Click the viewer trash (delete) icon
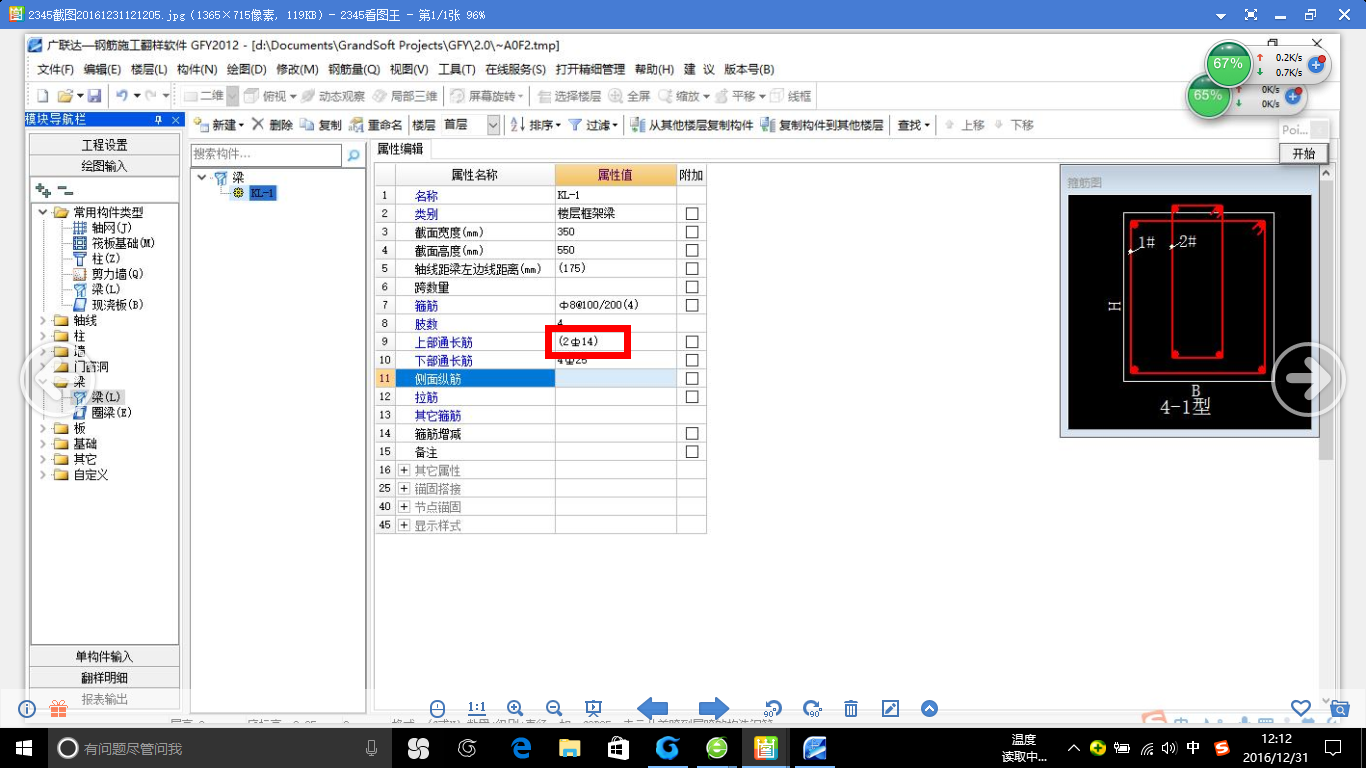This screenshot has height=768, width=1366. (x=851, y=708)
